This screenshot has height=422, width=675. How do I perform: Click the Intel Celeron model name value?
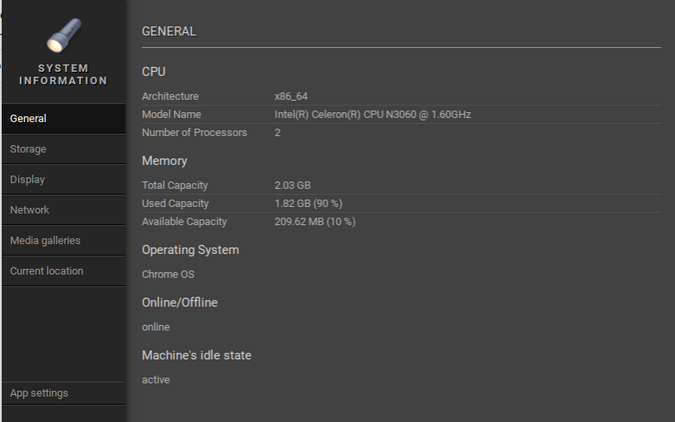pos(372,114)
